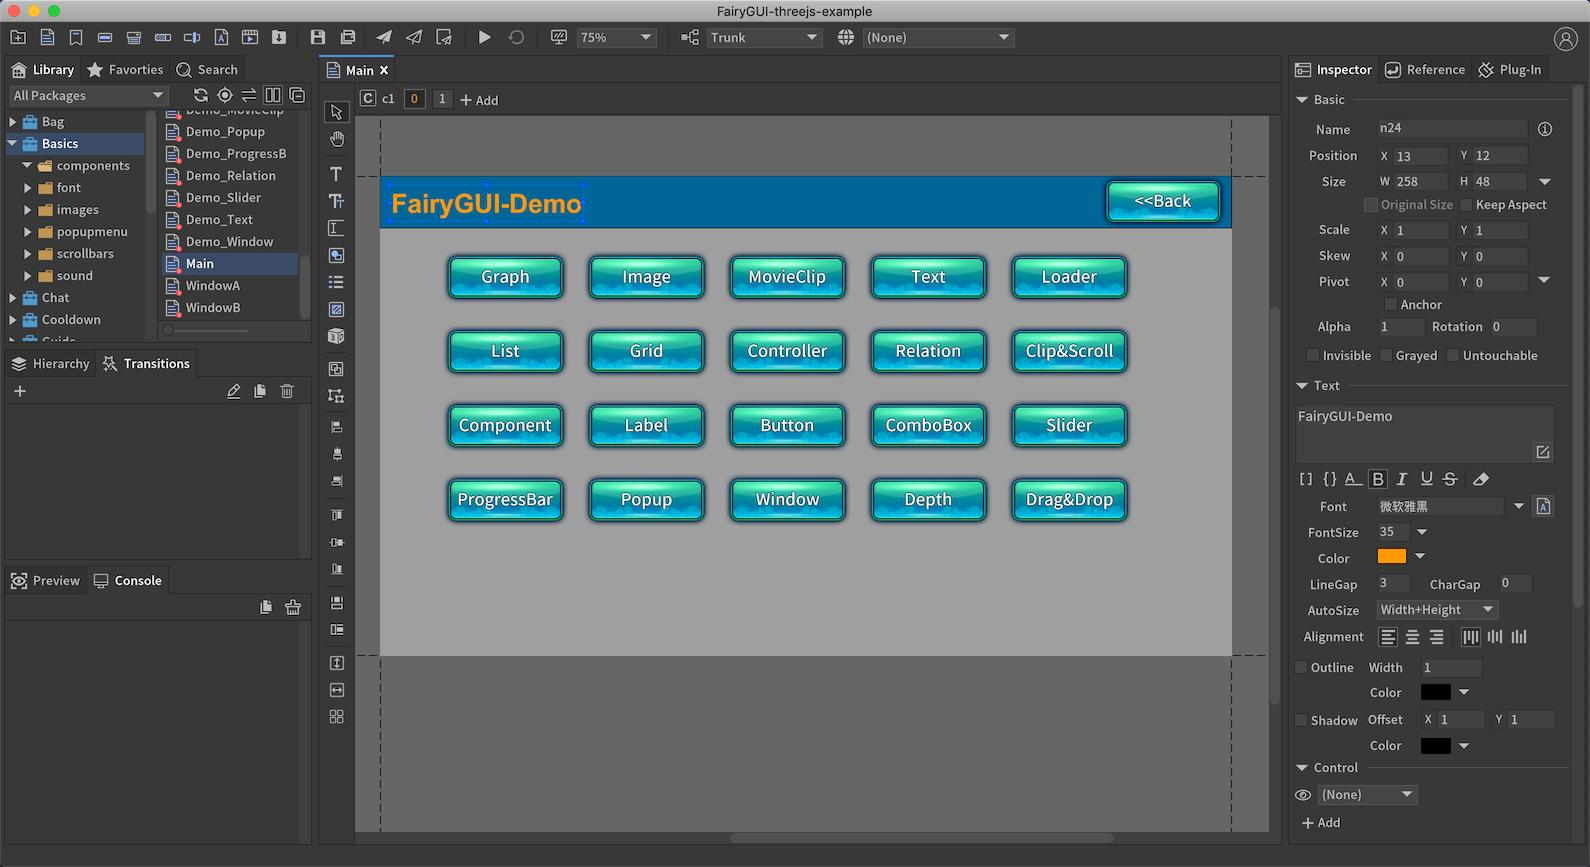The width and height of the screenshot is (1590, 867).
Task: Enable the Anchor checkbox
Action: coord(1390,304)
